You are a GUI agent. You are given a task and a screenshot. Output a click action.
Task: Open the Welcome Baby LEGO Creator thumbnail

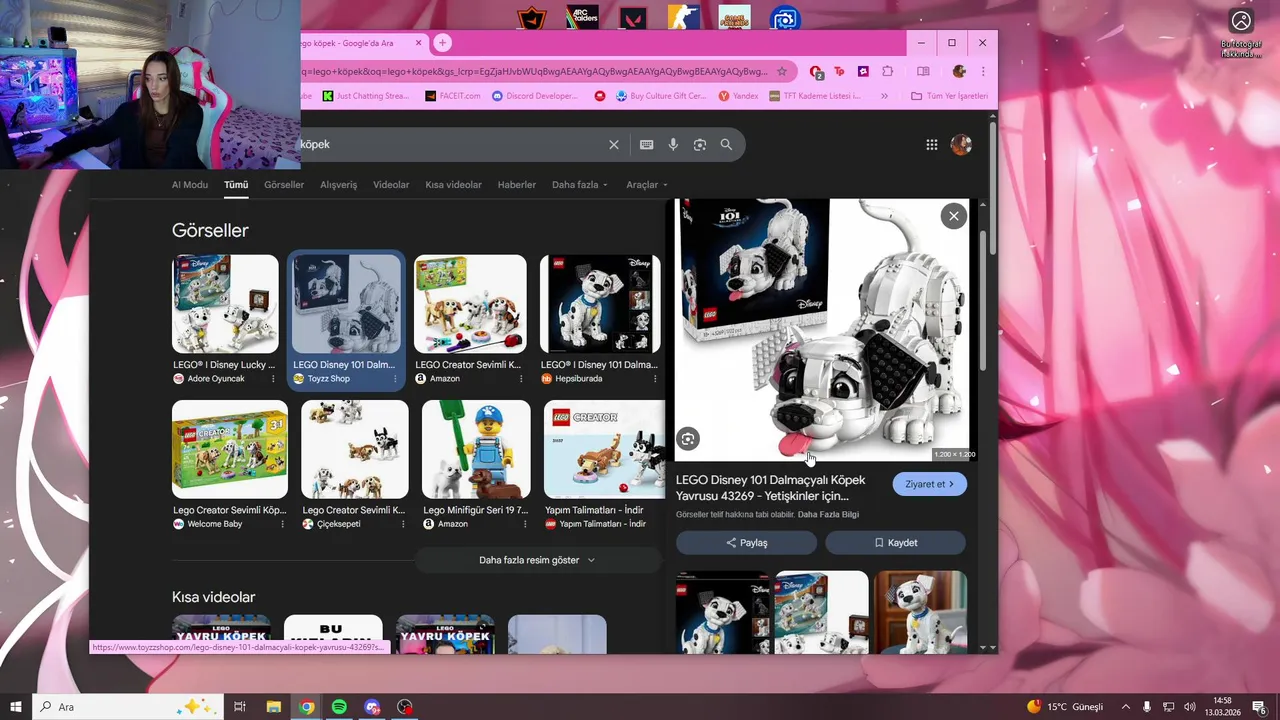(x=230, y=449)
